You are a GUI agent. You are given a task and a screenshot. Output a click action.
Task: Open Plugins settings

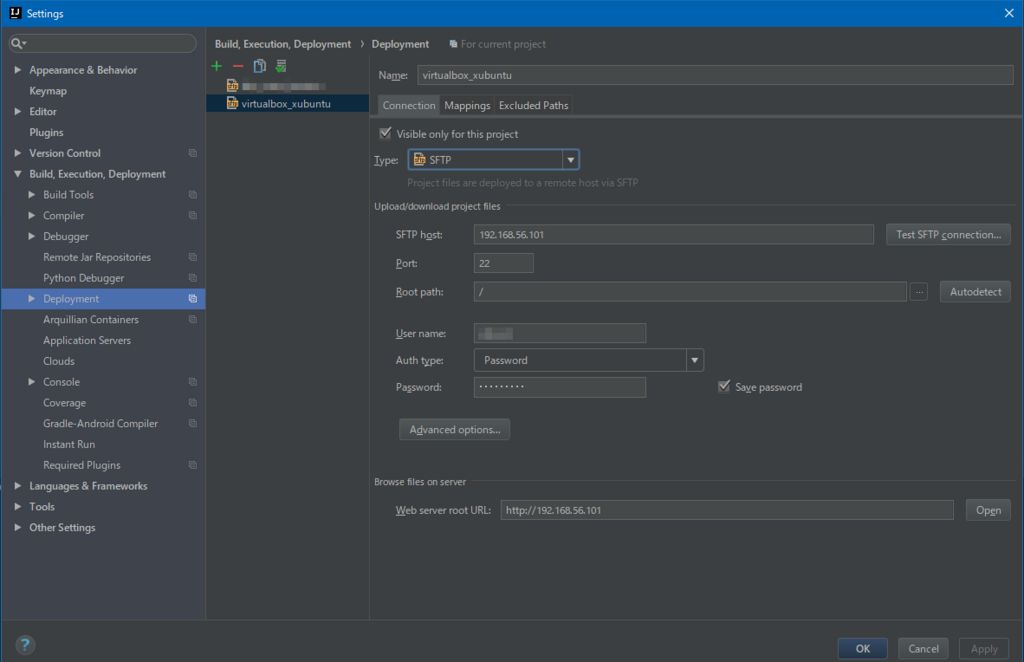46,133
